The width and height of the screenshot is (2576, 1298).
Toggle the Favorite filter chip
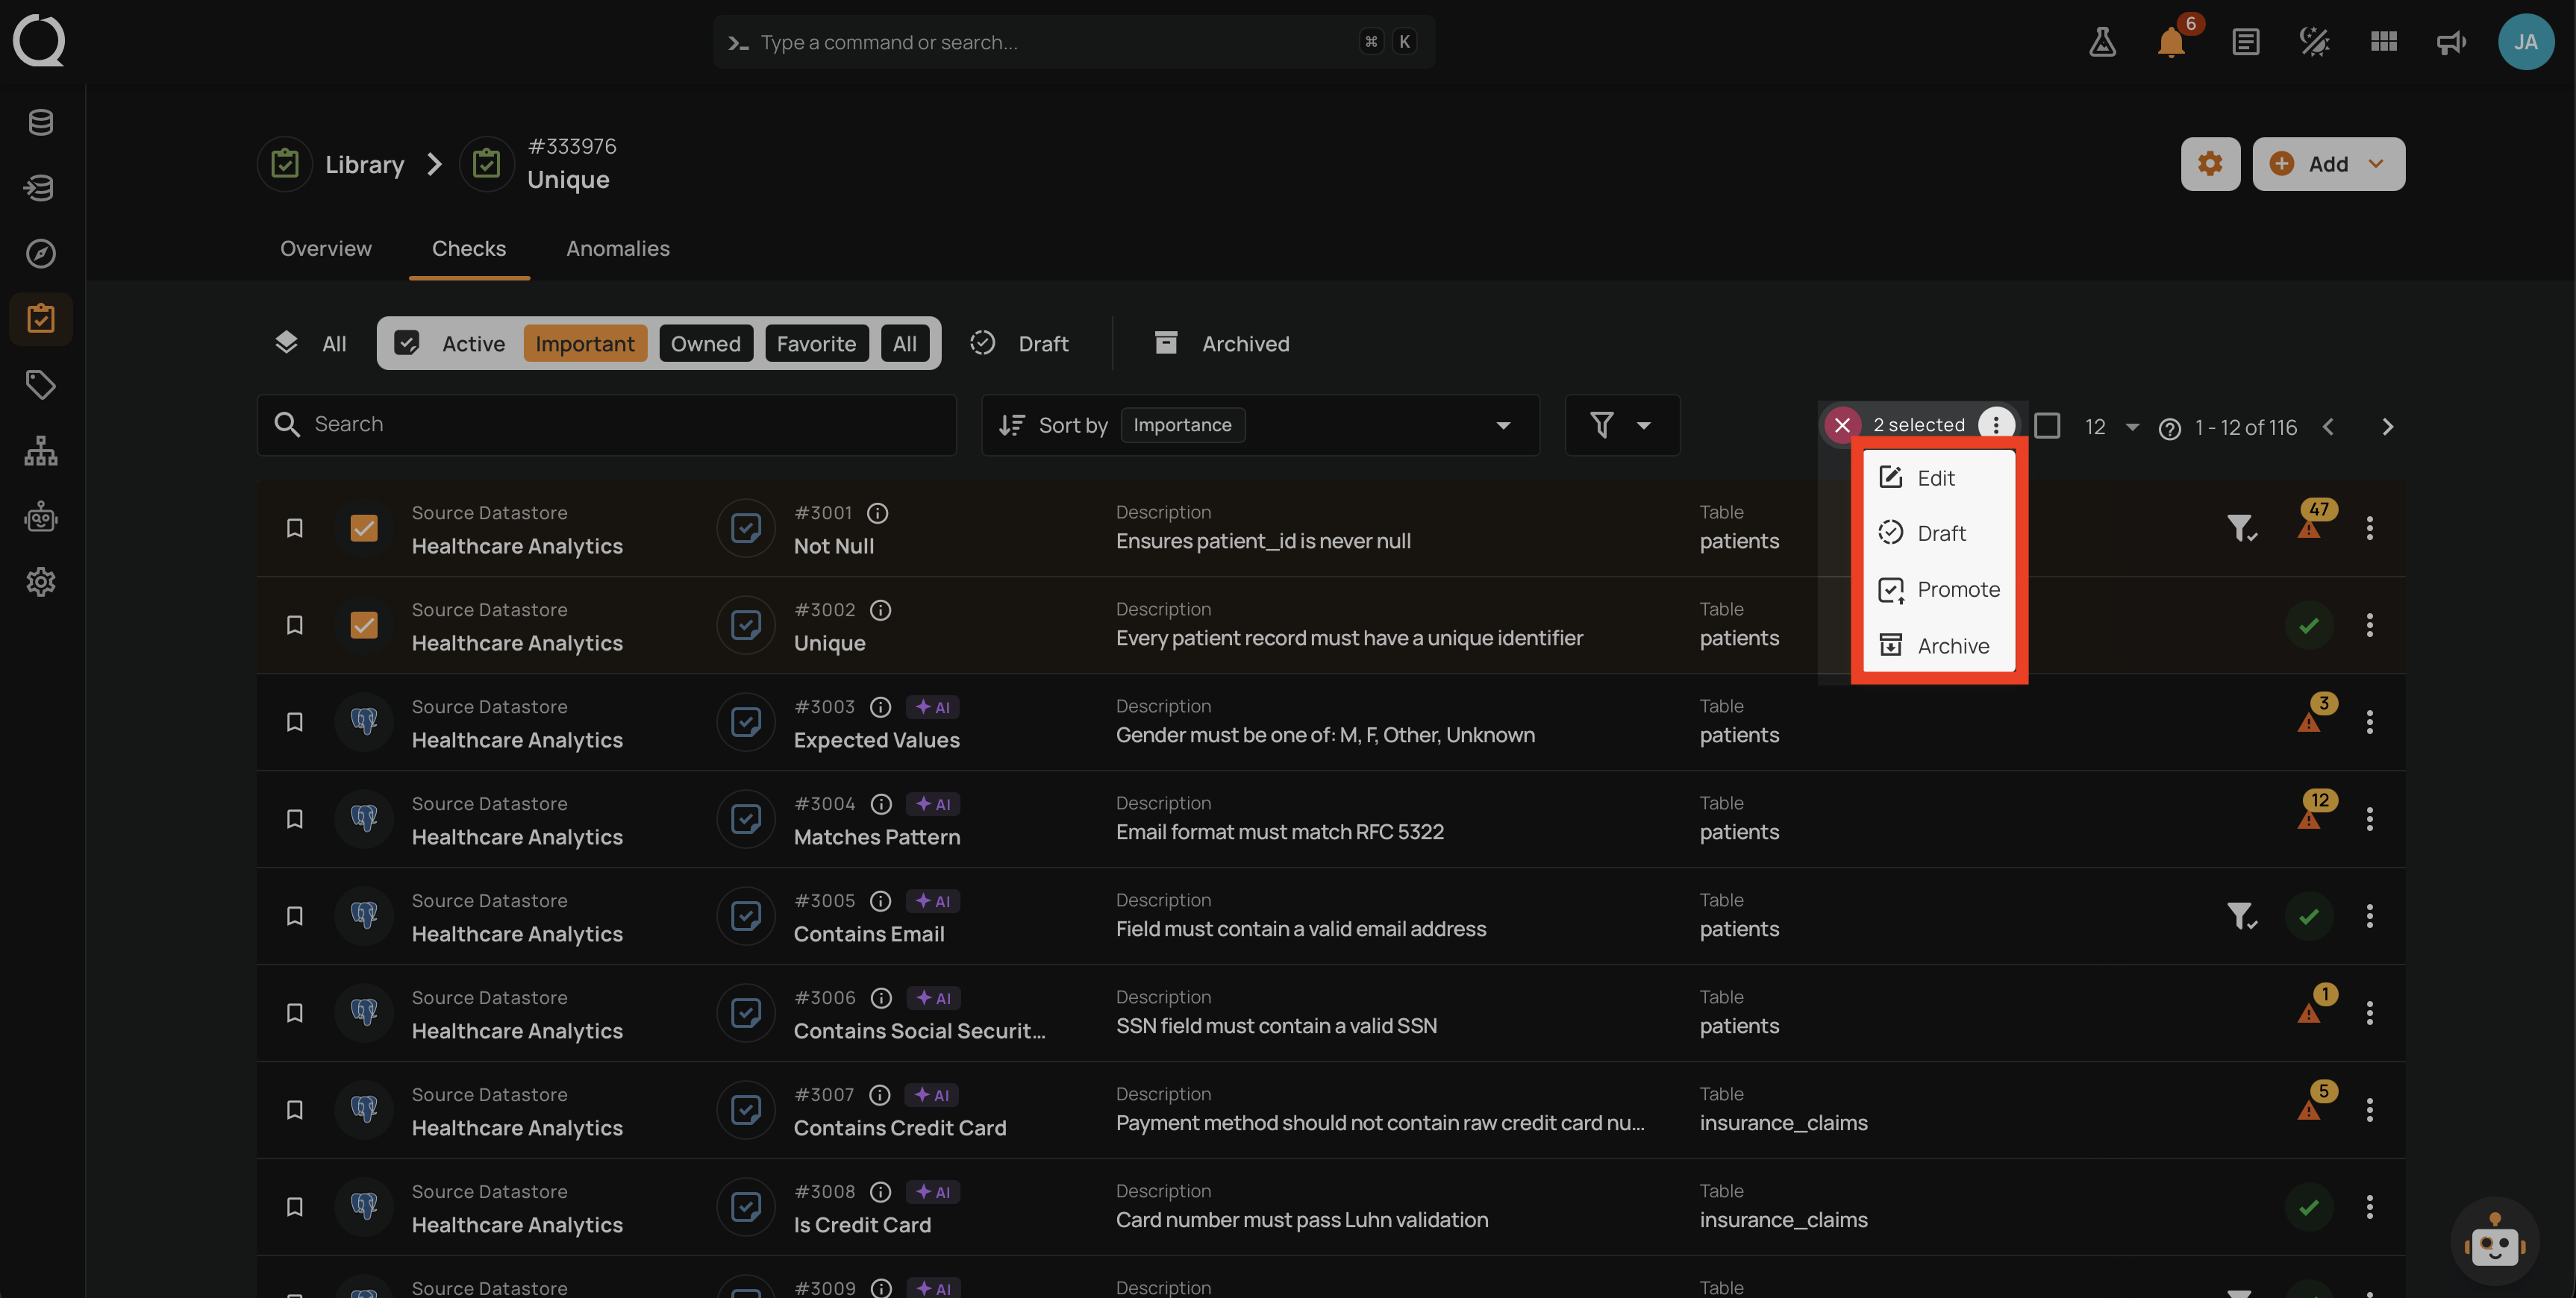[x=816, y=344]
